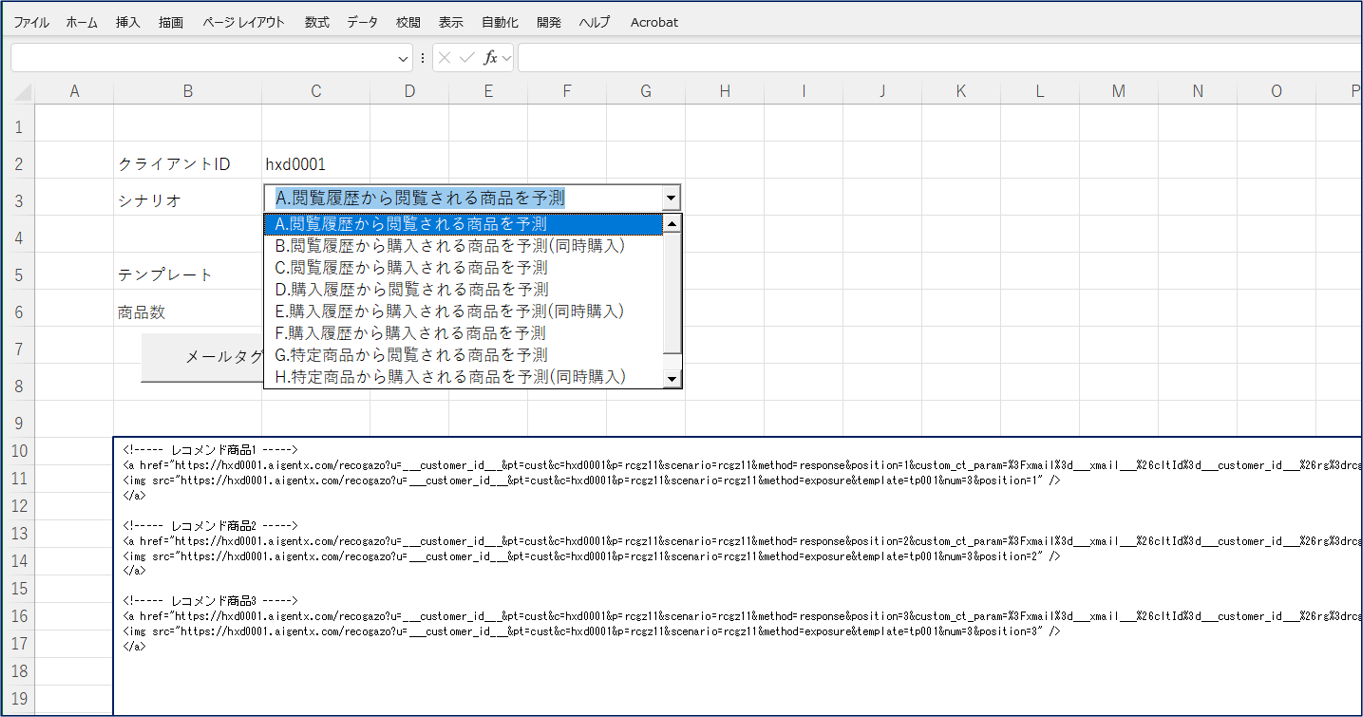Select column M header
Screen dimensions: 1363x717
point(1118,92)
